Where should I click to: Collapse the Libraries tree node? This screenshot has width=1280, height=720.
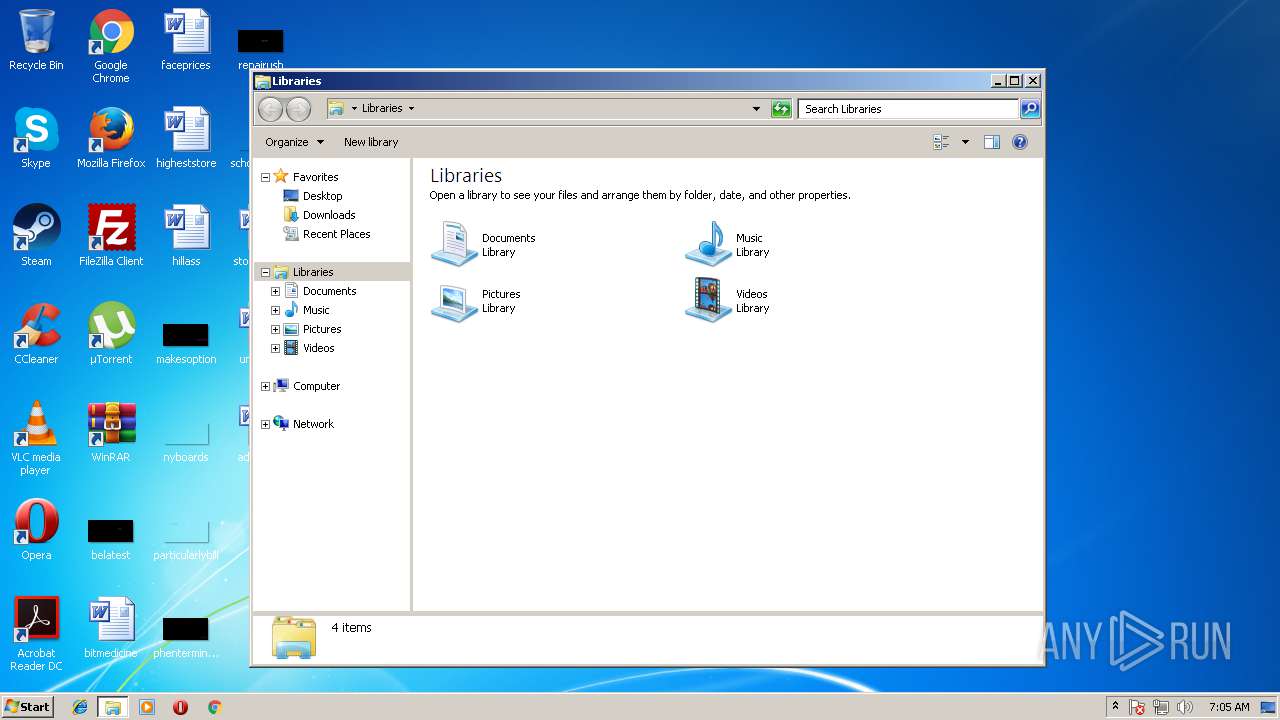[x=265, y=272]
